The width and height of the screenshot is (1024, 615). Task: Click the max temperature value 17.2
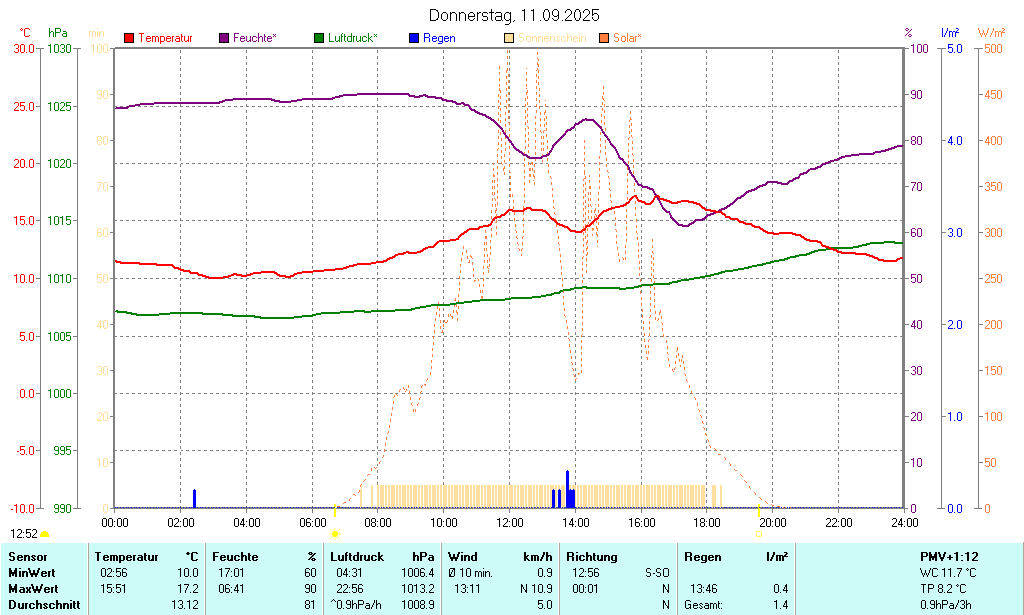click(188, 588)
